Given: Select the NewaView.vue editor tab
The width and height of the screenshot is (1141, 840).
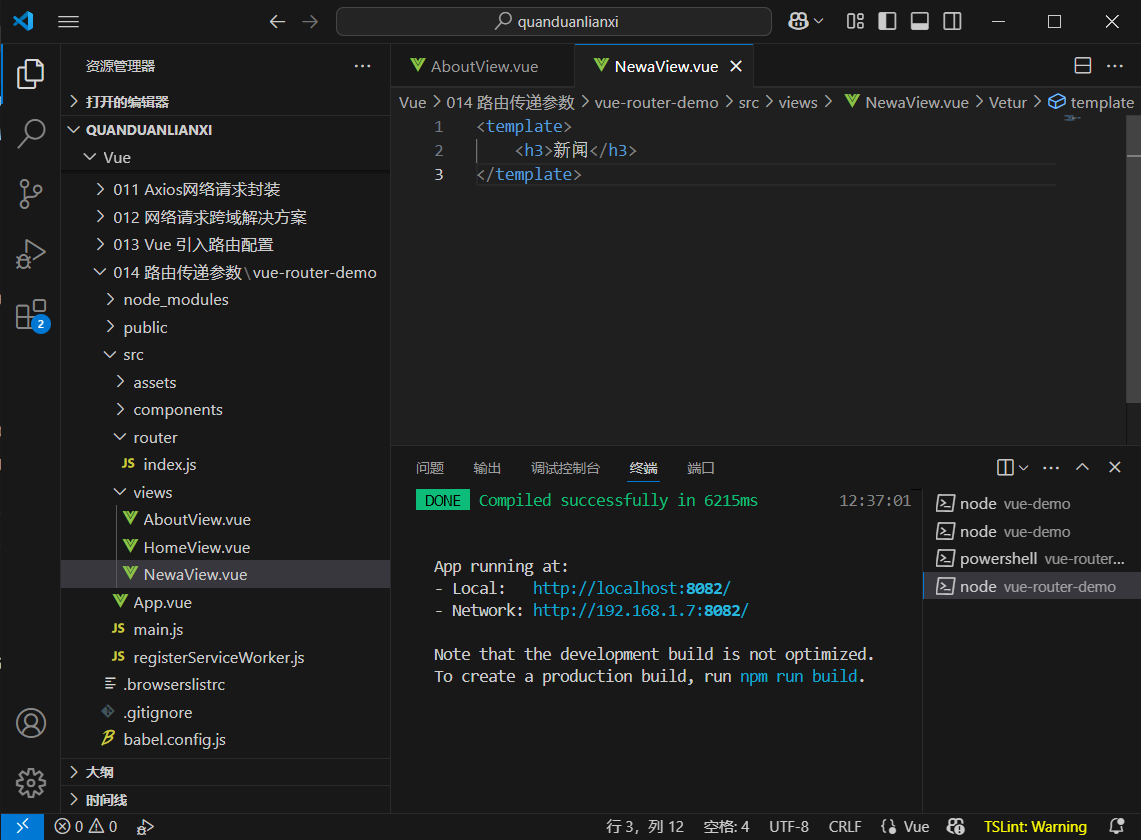Looking at the screenshot, I should 663,66.
